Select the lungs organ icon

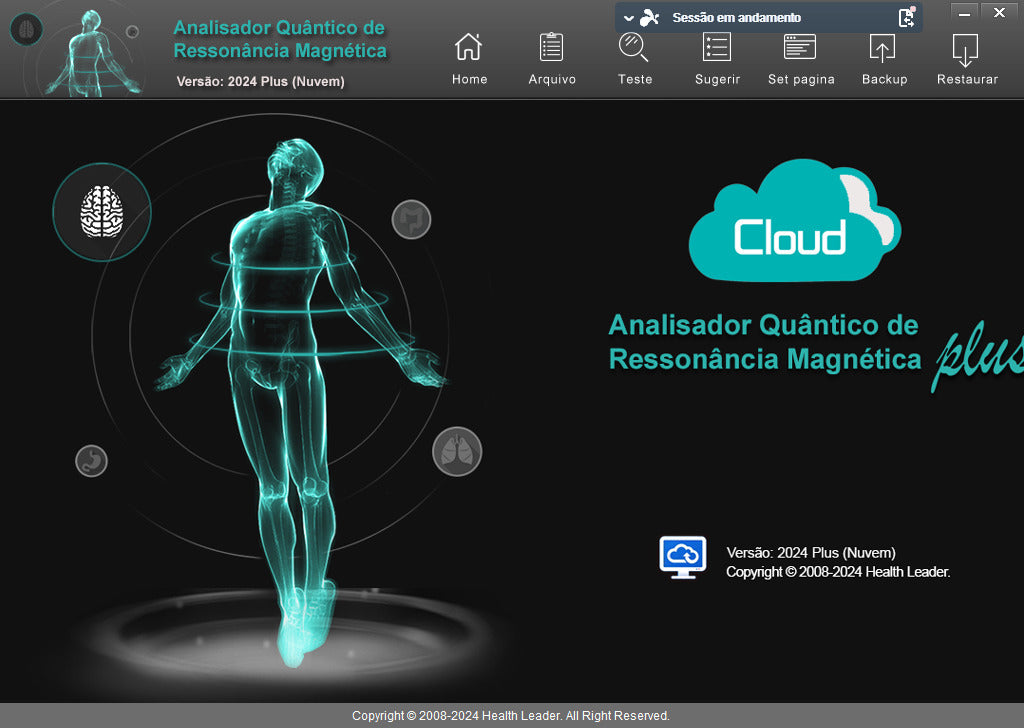[457, 451]
